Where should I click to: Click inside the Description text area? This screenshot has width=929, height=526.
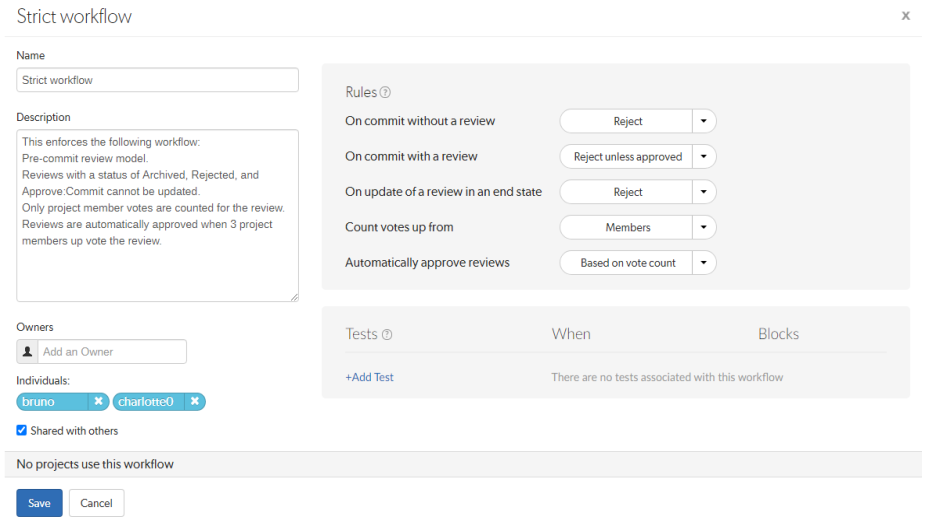tap(158, 216)
